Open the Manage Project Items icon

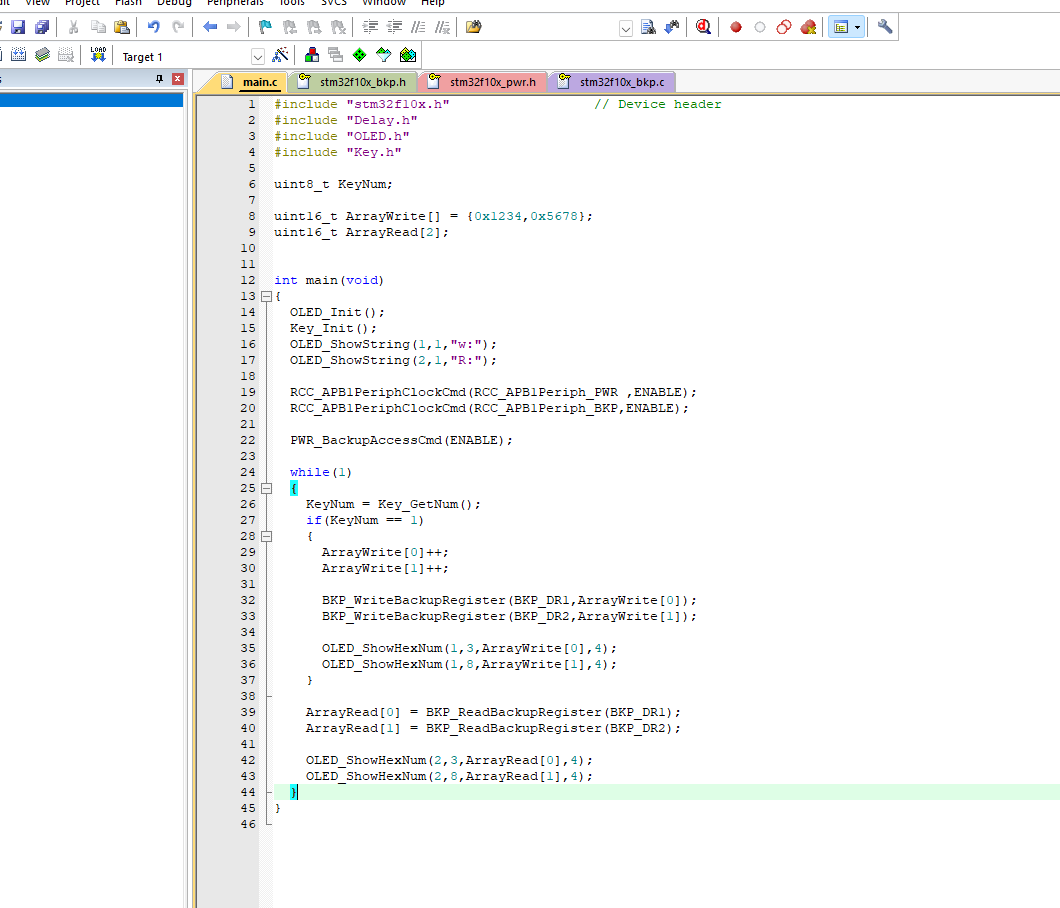pyautogui.click(x=312, y=55)
